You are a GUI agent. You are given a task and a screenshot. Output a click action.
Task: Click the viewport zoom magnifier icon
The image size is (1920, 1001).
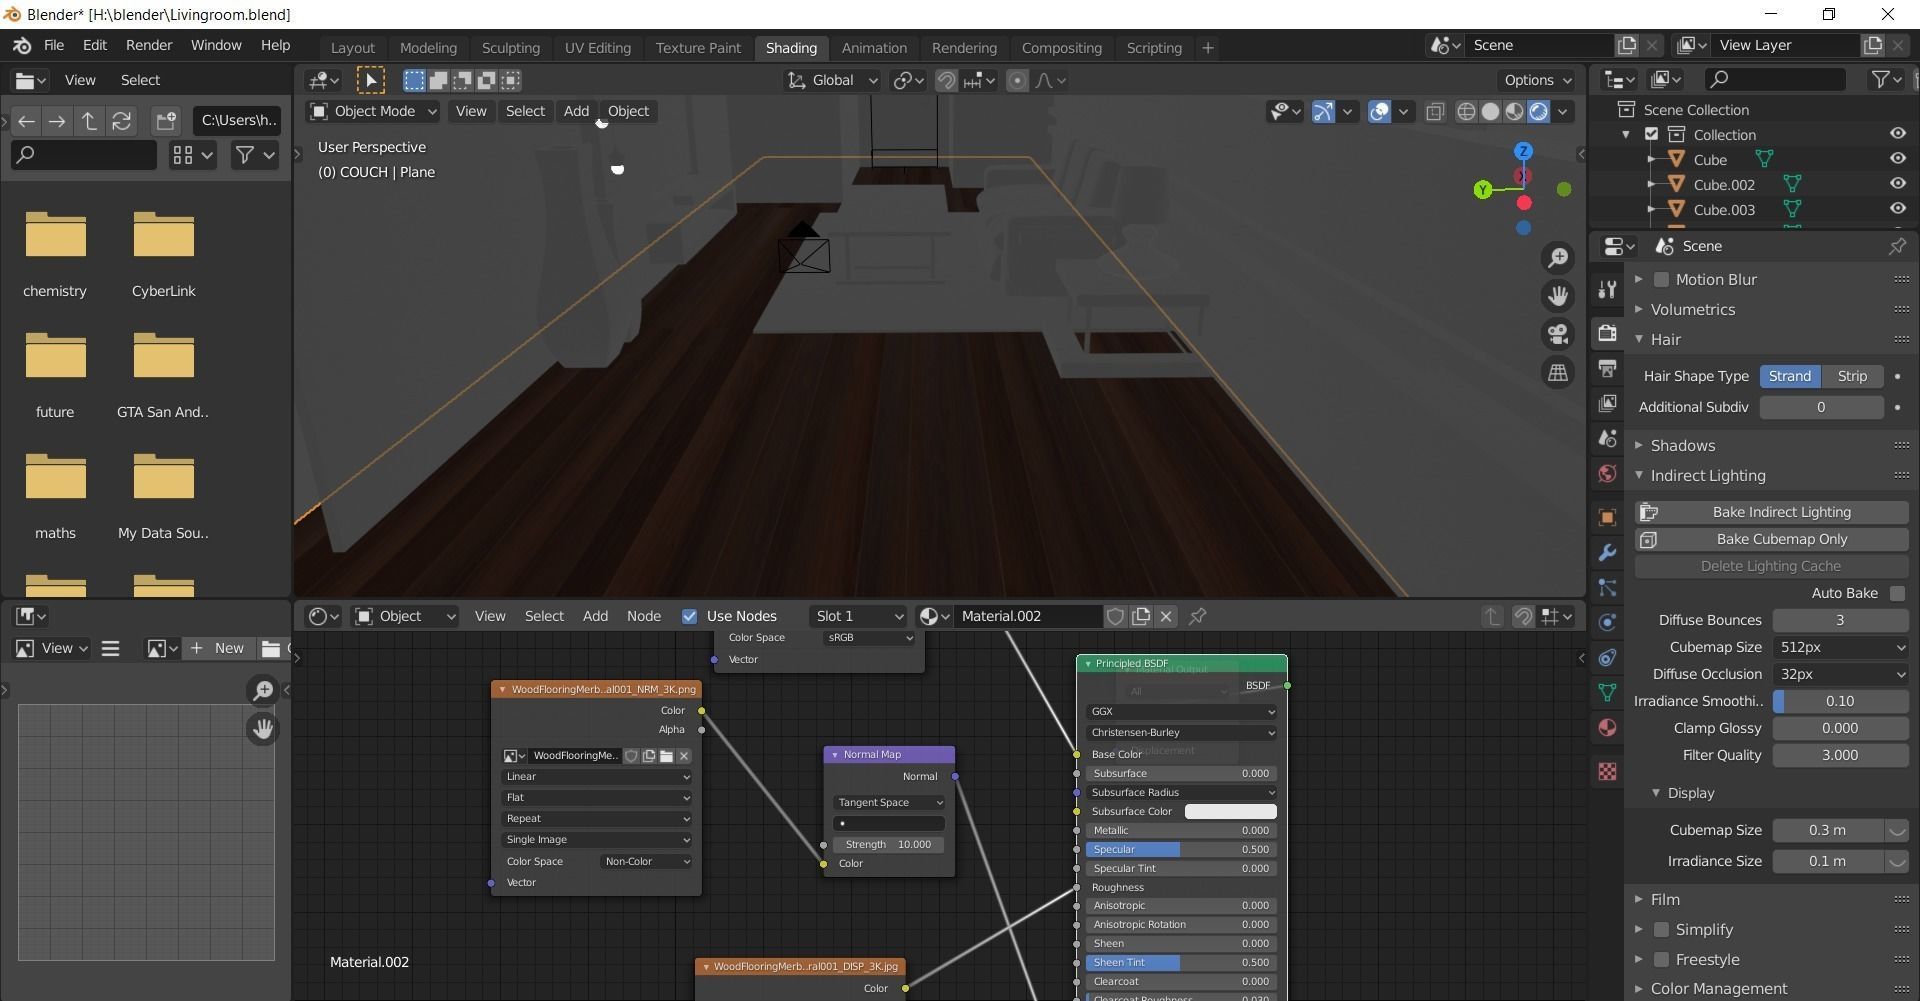(x=1558, y=258)
